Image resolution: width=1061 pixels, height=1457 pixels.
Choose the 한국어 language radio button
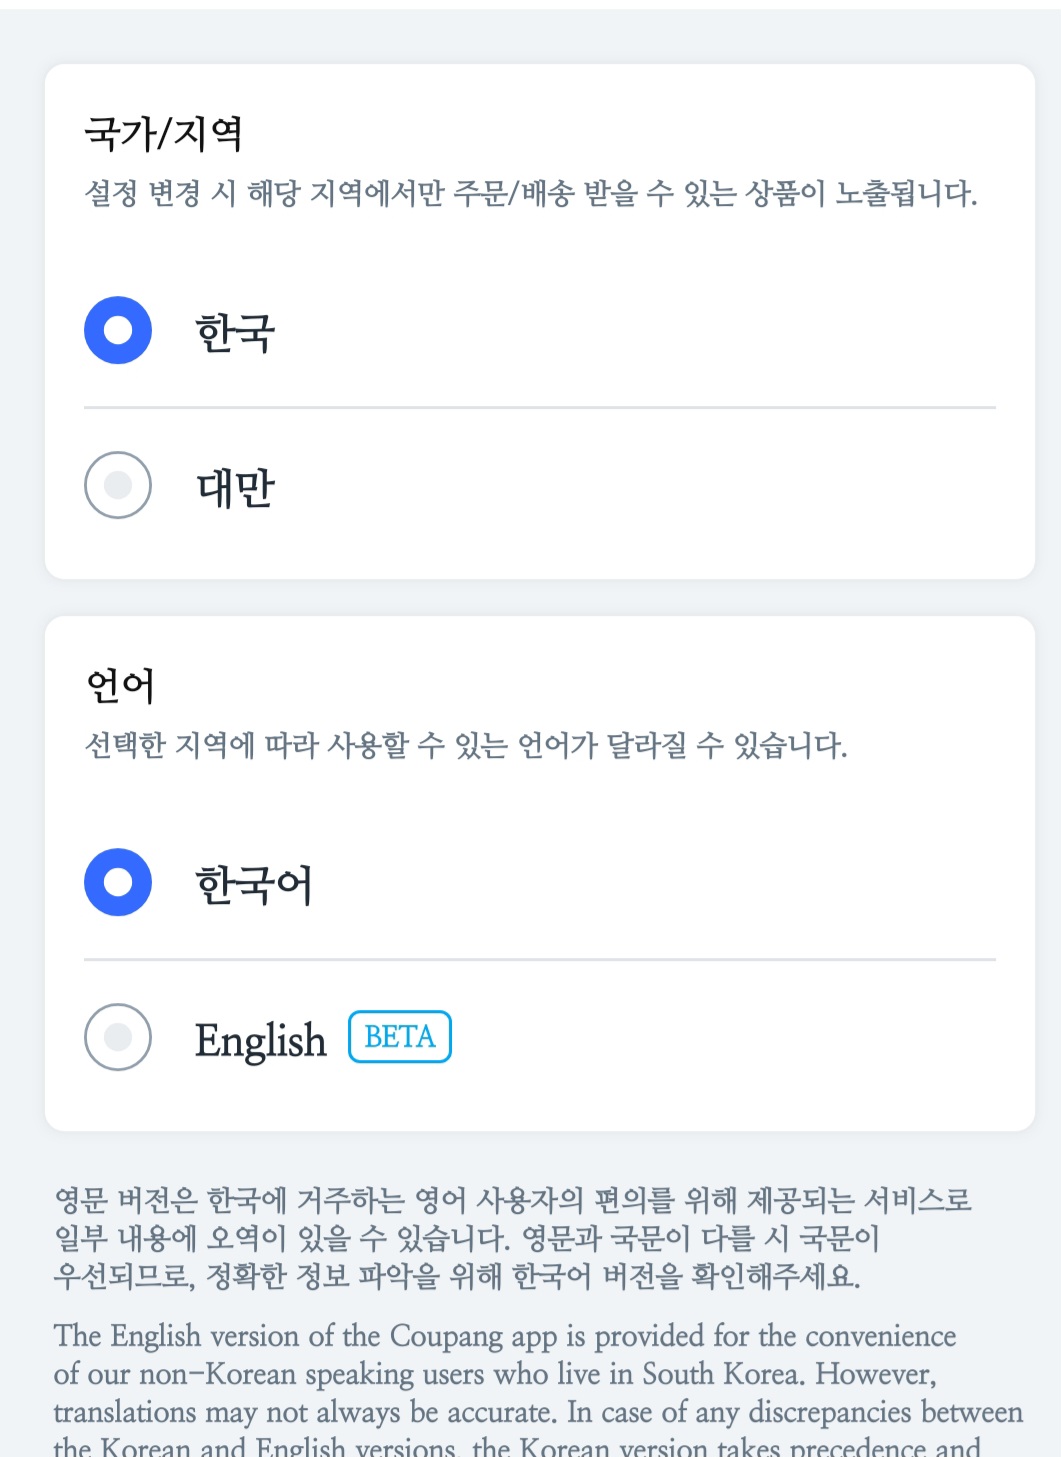[118, 882]
